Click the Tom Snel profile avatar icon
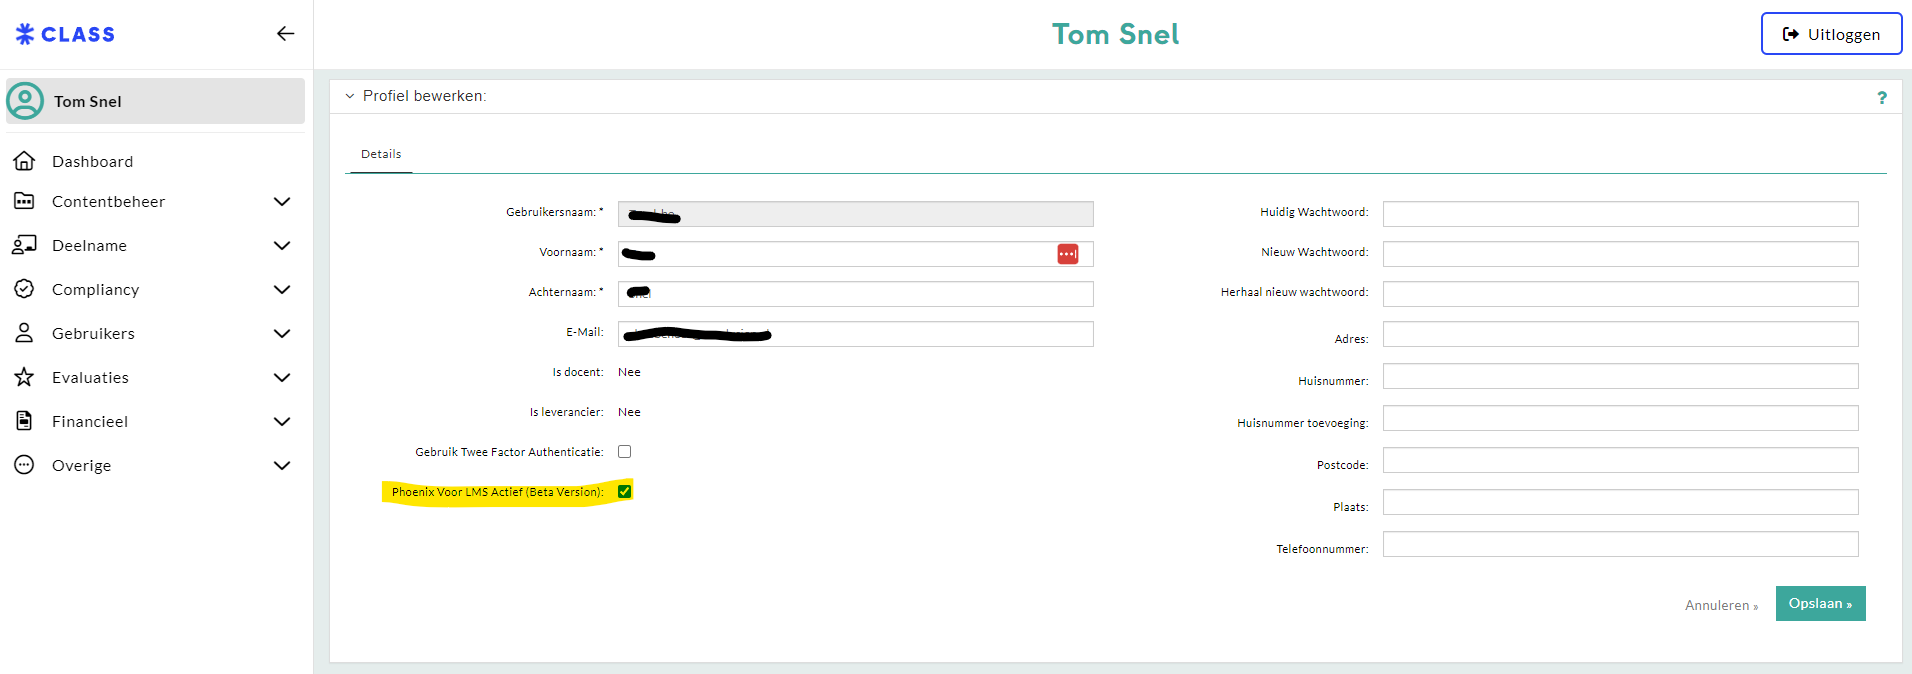Image resolution: width=1912 pixels, height=674 pixels. tap(25, 101)
